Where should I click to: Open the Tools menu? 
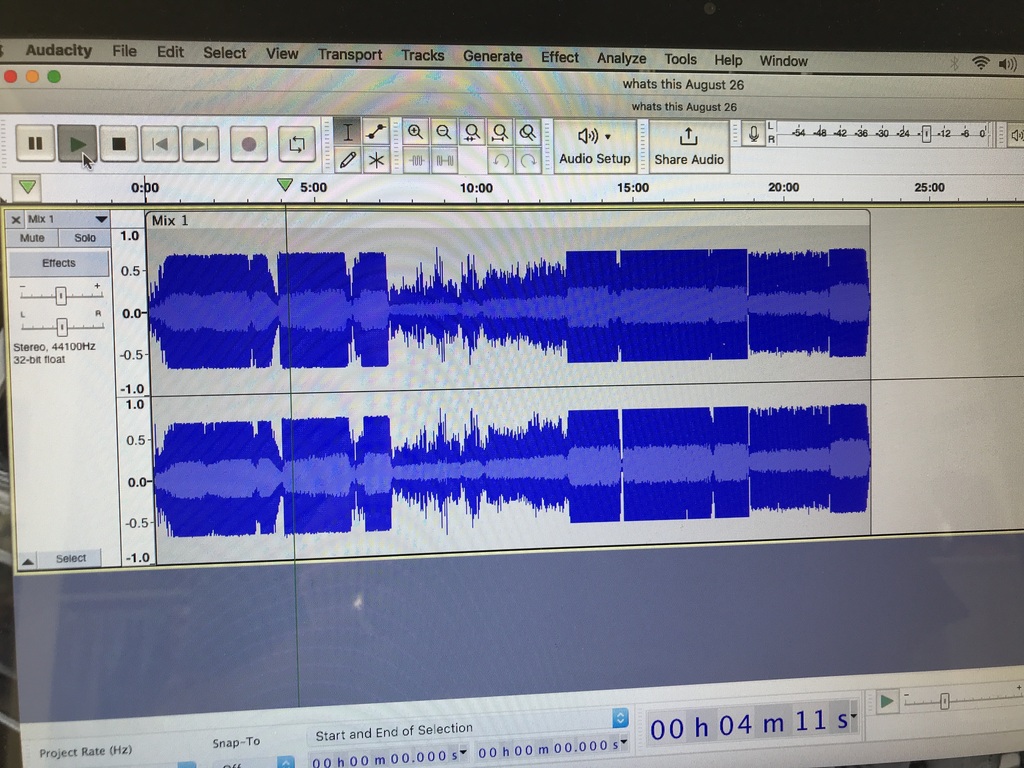680,59
